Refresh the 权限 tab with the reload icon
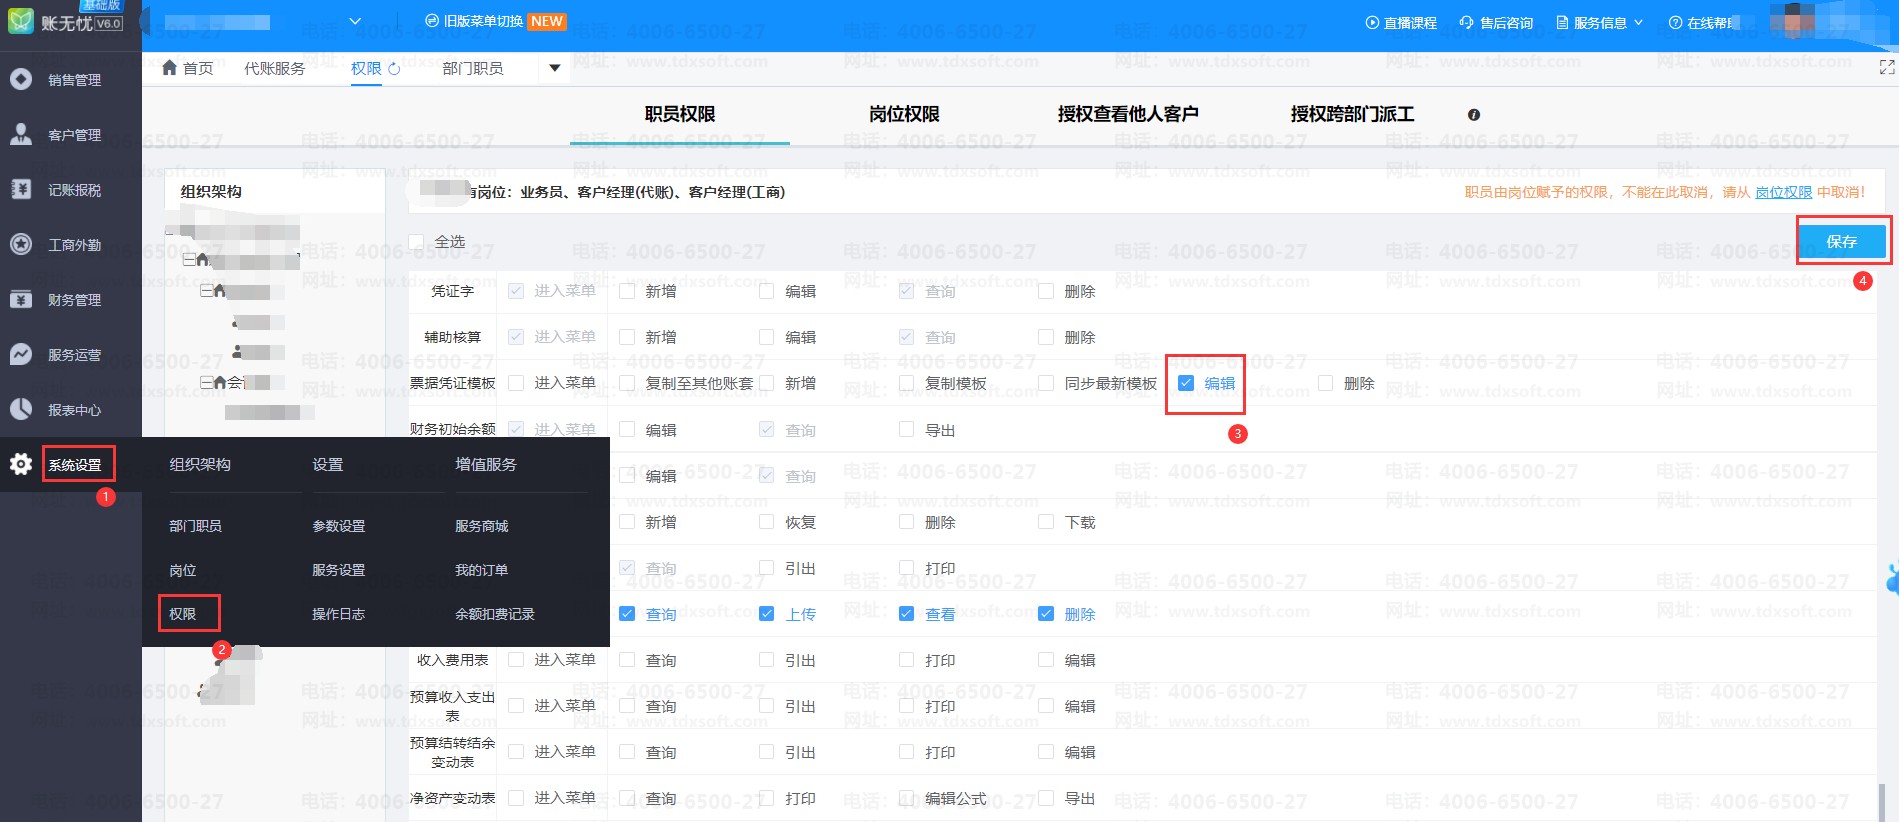The height and width of the screenshot is (822, 1899). tap(394, 69)
